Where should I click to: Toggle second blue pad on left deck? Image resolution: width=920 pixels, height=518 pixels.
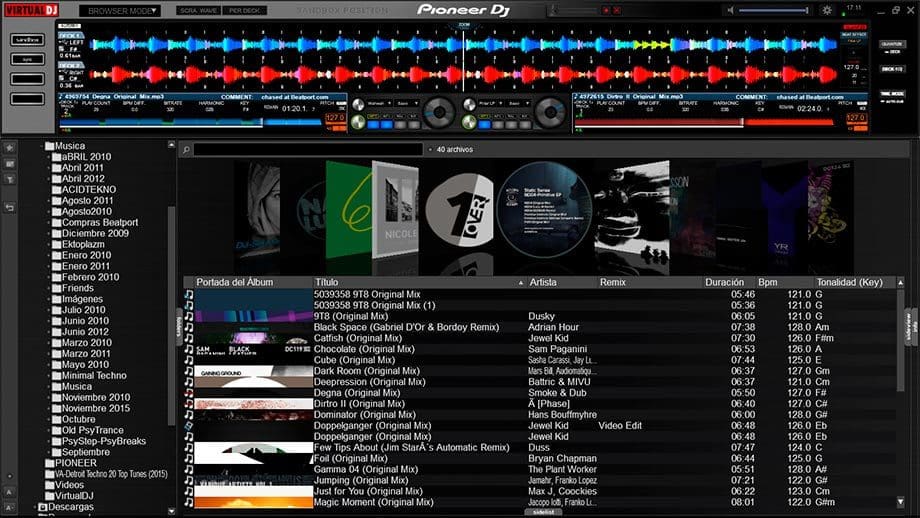click(387, 125)
